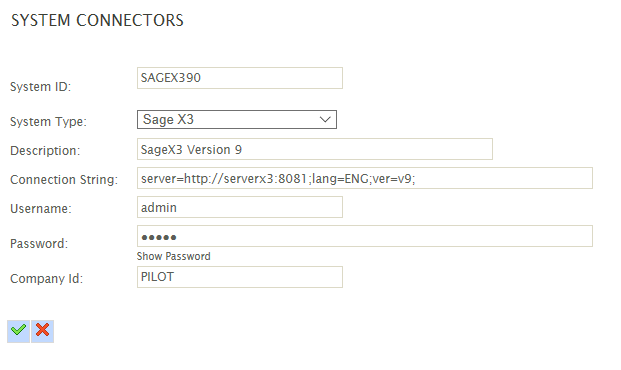
Task: Expand the System Type chevron arrow
Action: (x=325, y=119)
